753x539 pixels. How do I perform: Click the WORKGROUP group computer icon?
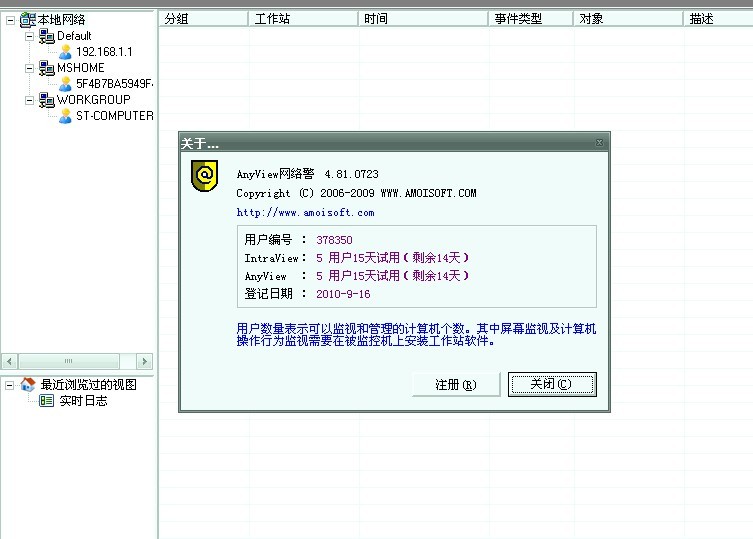[47, 100]
